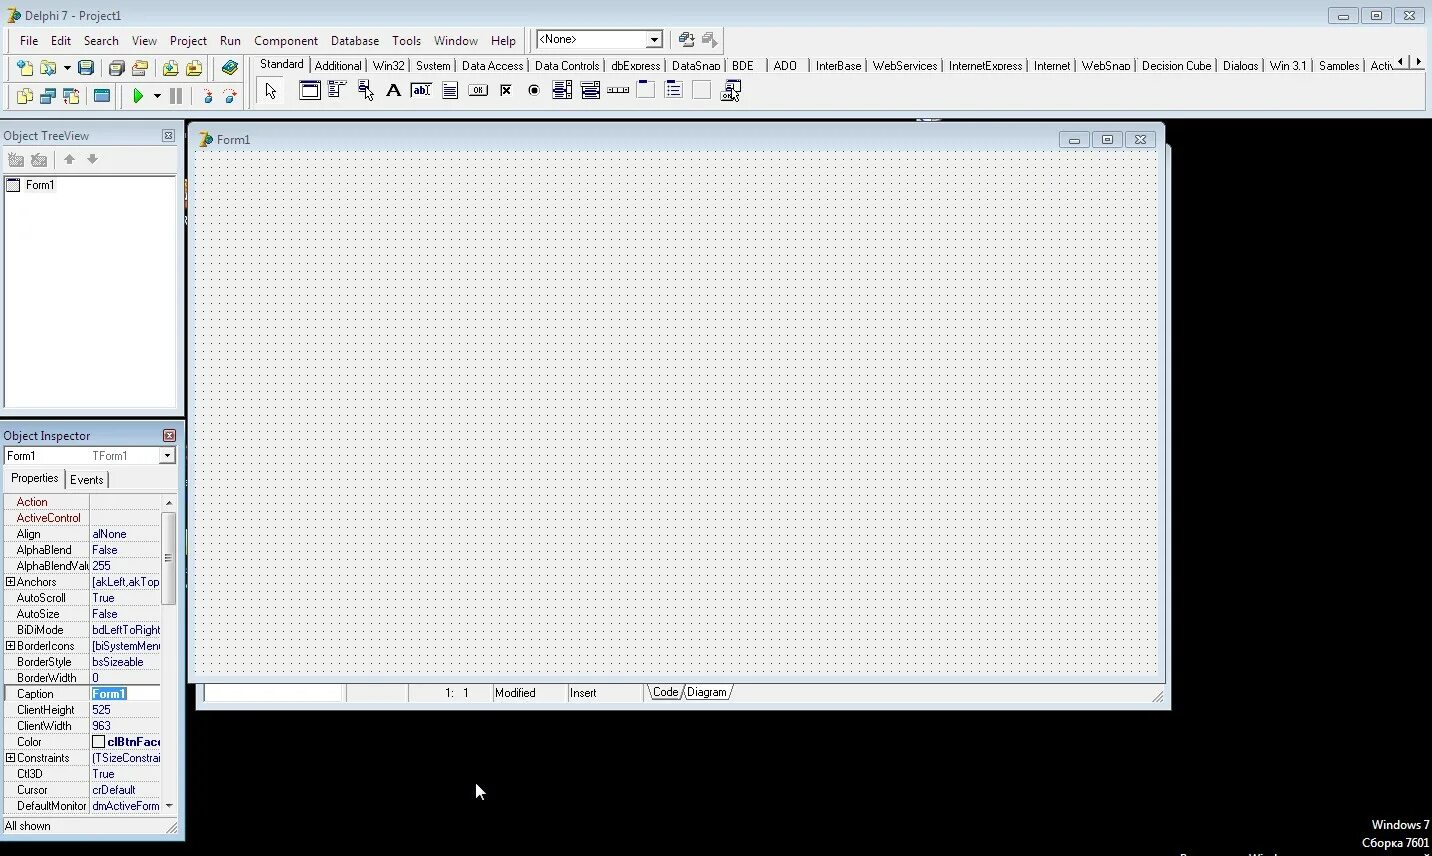
Task: Select the ScrollBar component icon
Action: click(x=618, y=90)
